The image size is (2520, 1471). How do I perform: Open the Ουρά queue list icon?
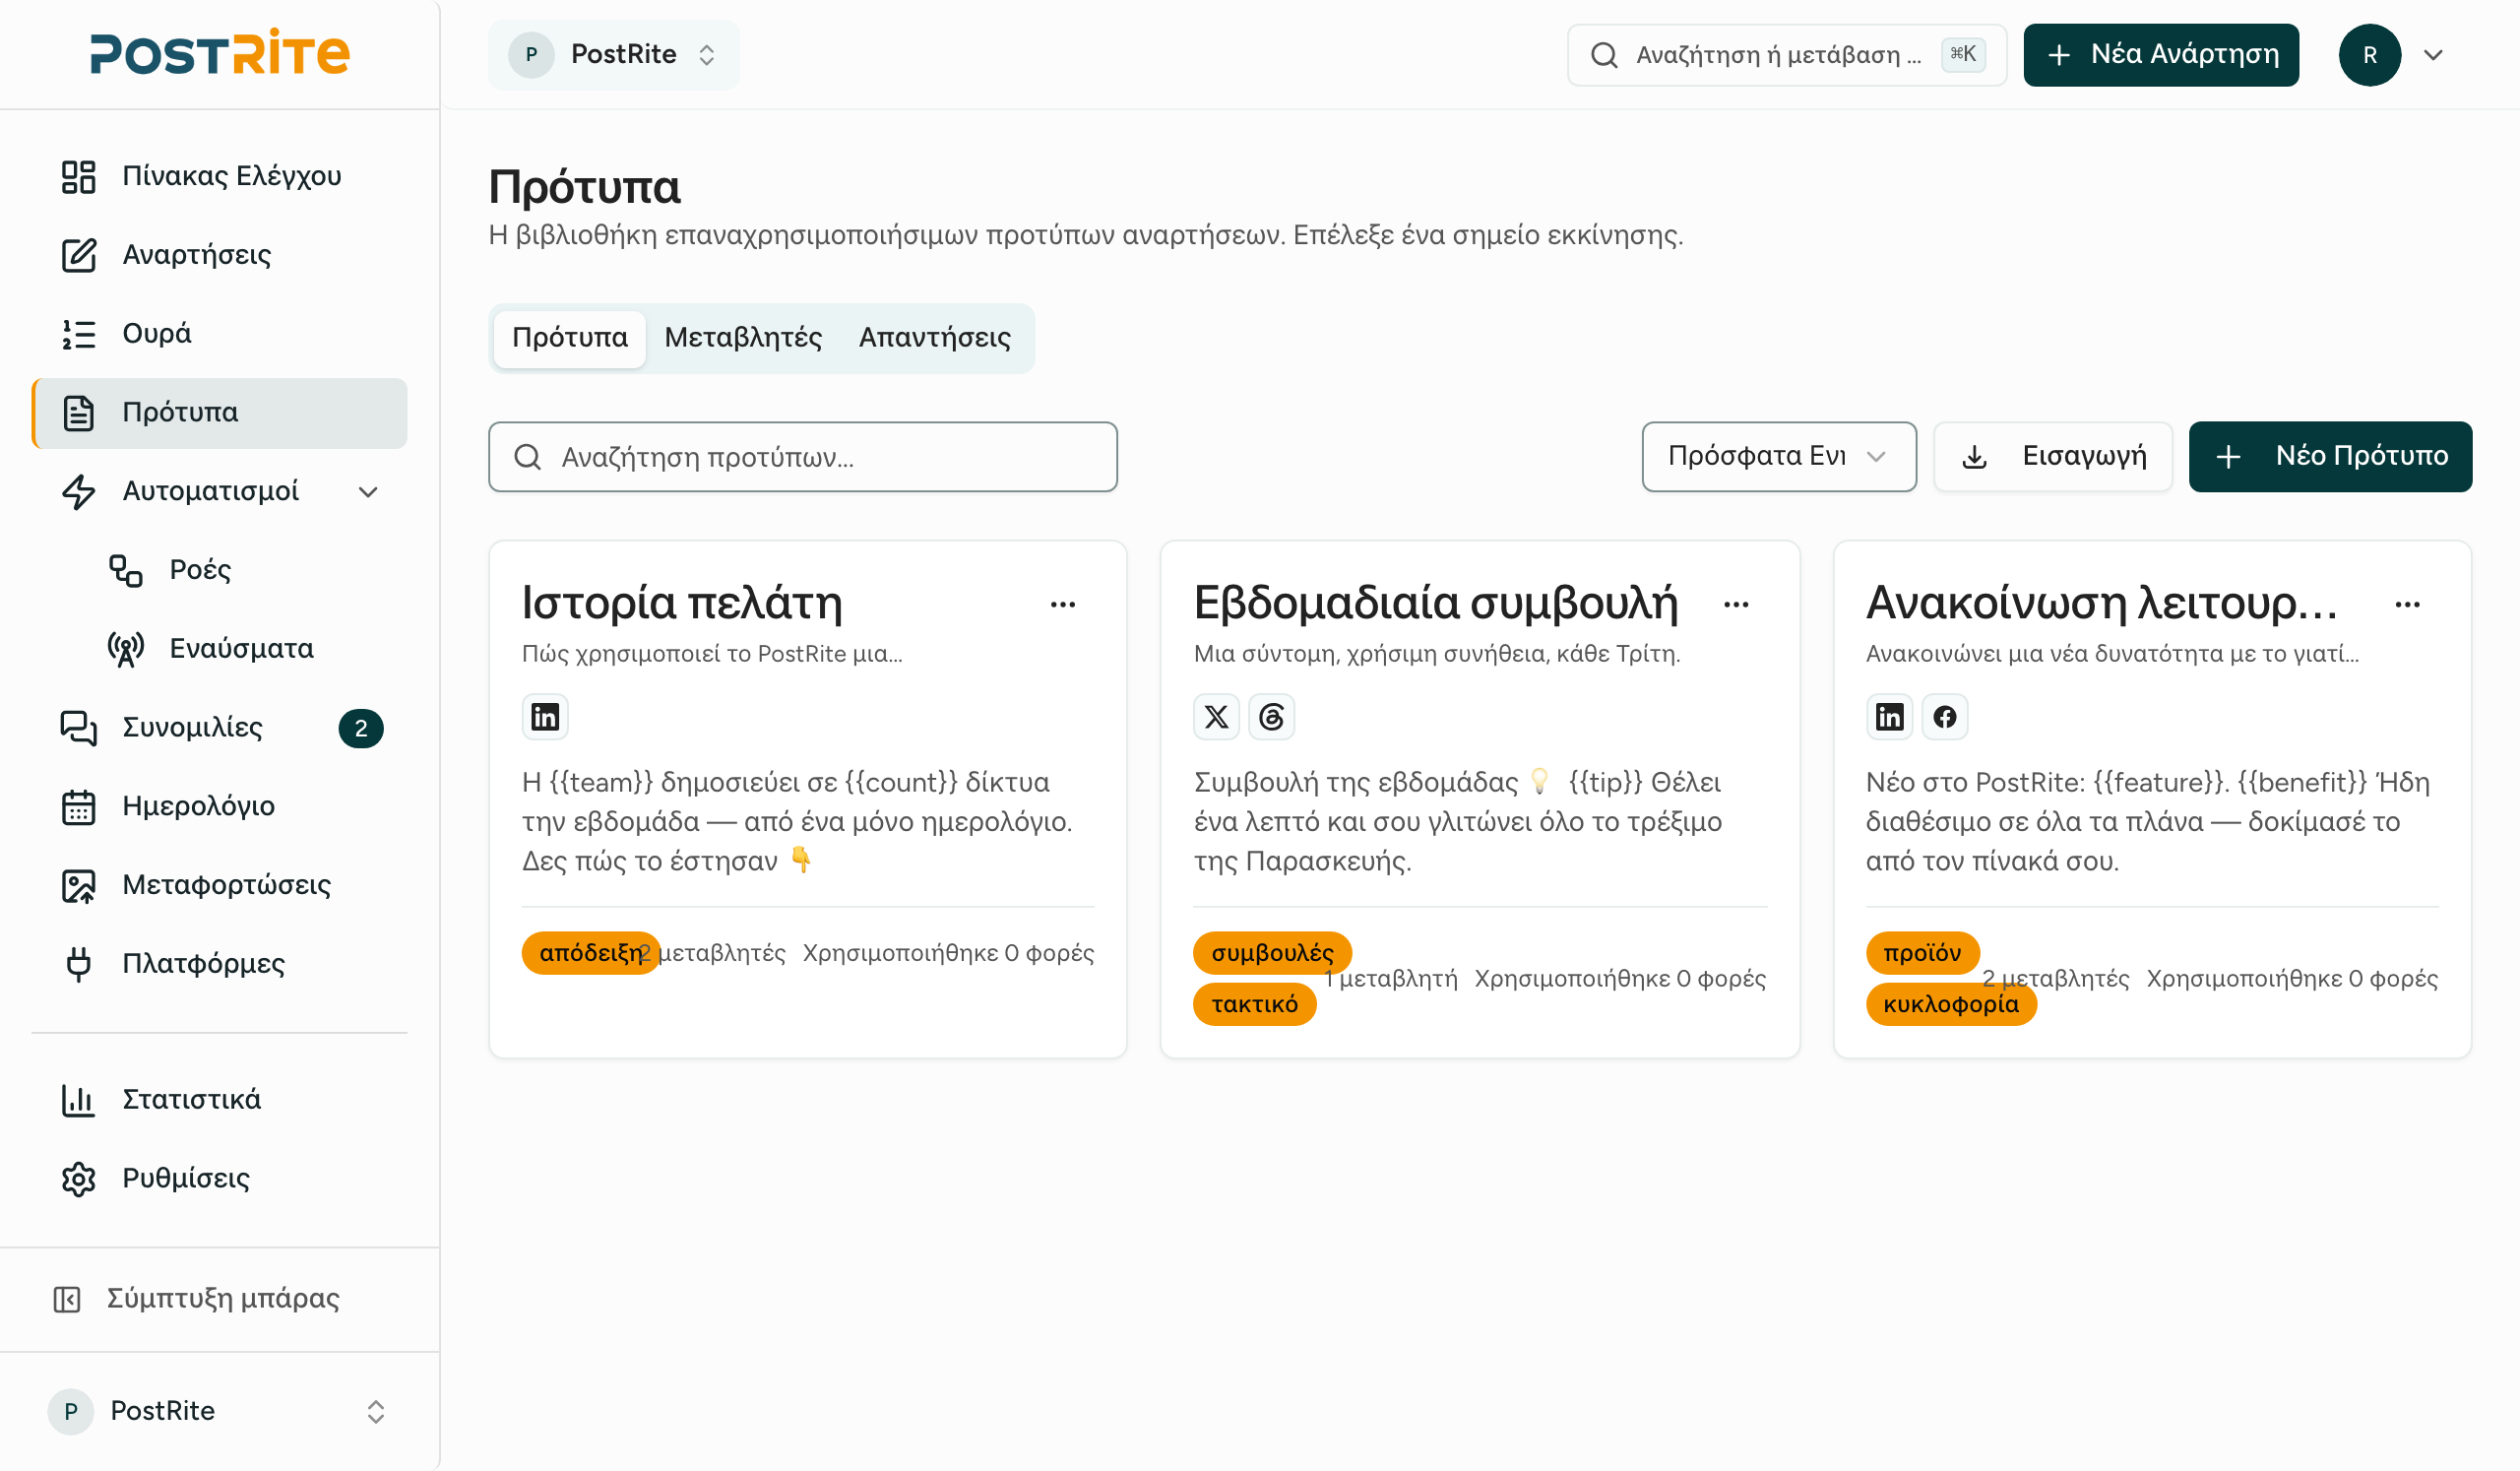pos(78,334)
